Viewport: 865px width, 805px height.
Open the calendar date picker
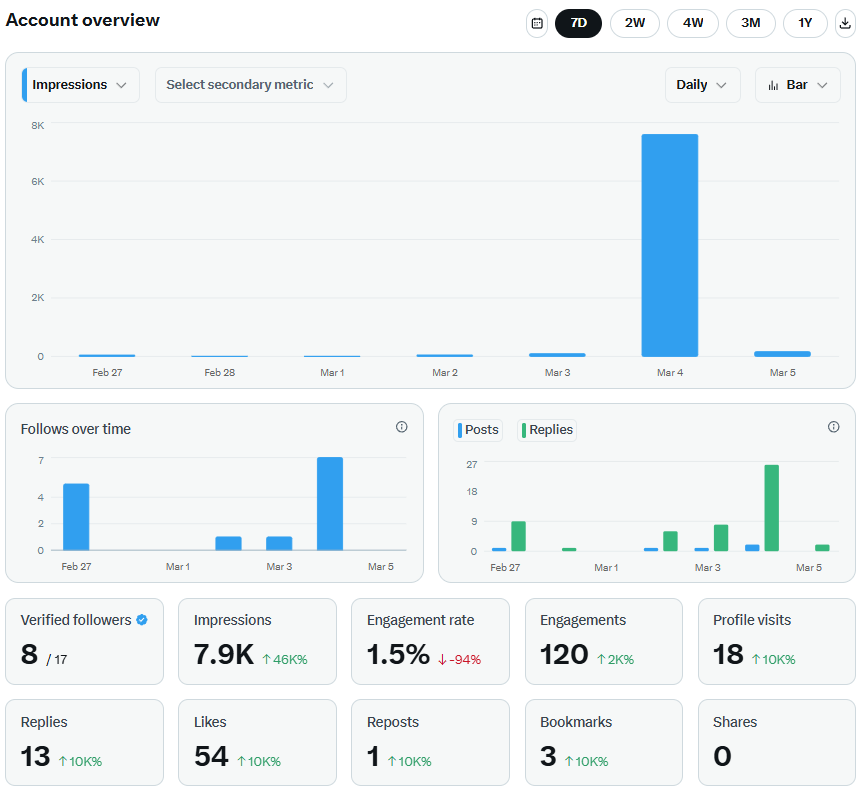point(537,23)
